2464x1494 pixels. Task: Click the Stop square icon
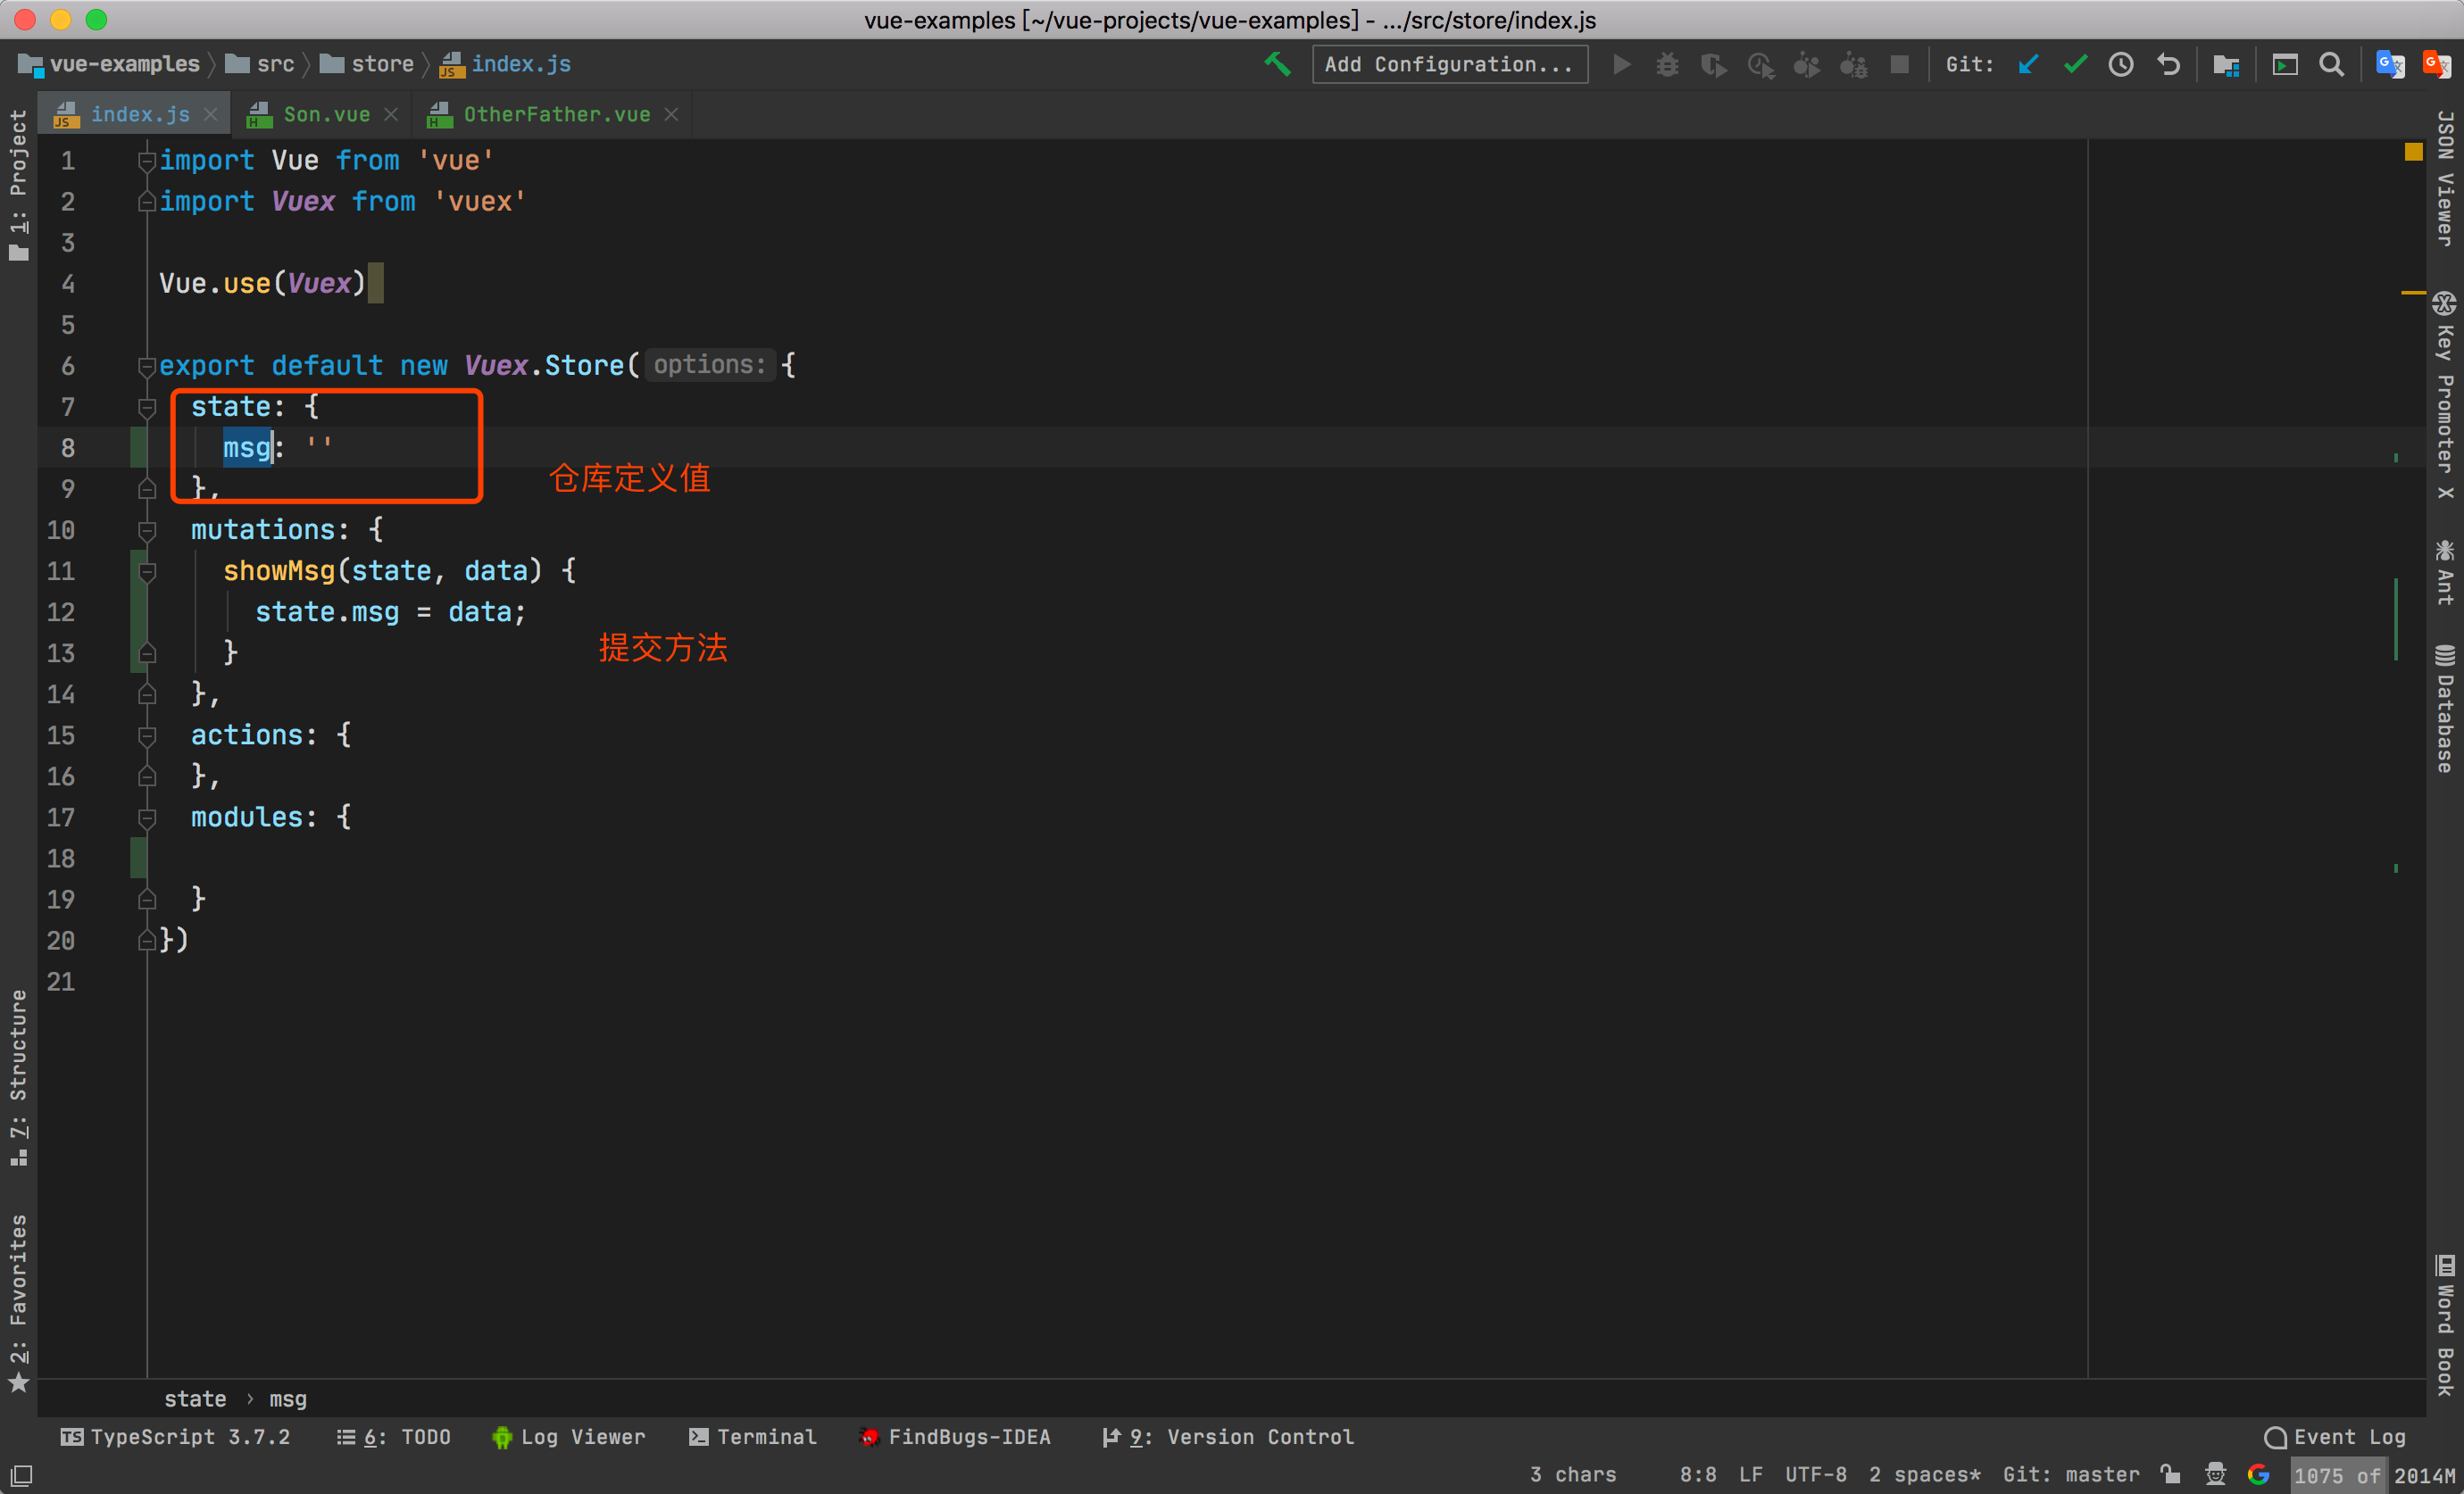click(1899, 65)
